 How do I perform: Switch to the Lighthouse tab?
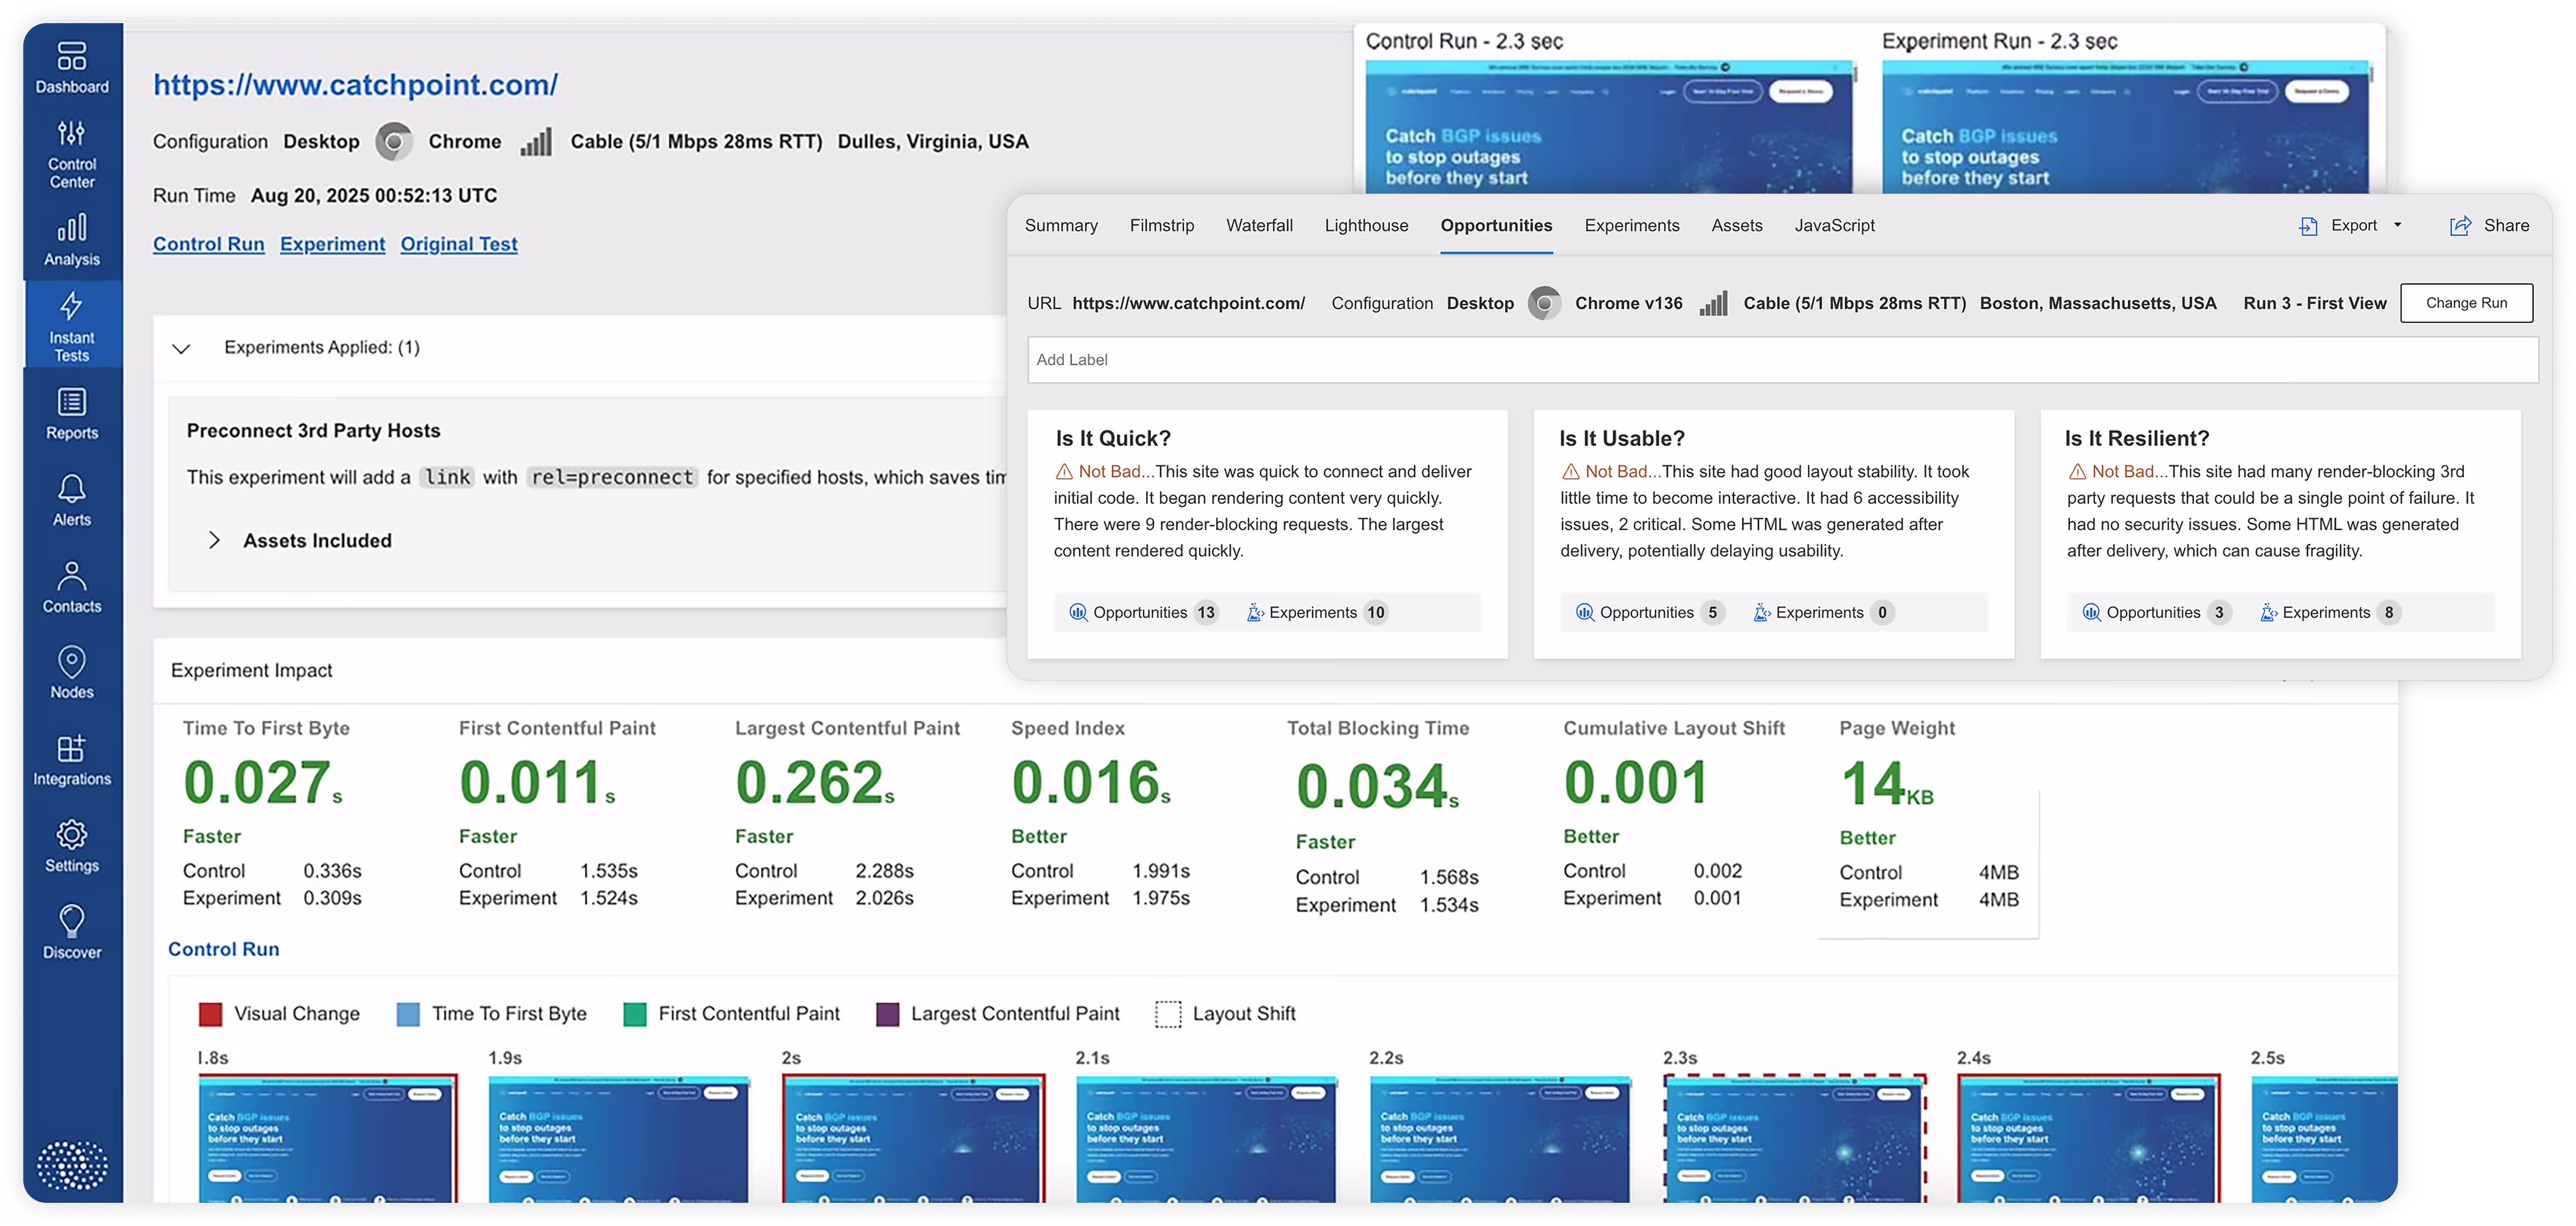click(1366, 226)
